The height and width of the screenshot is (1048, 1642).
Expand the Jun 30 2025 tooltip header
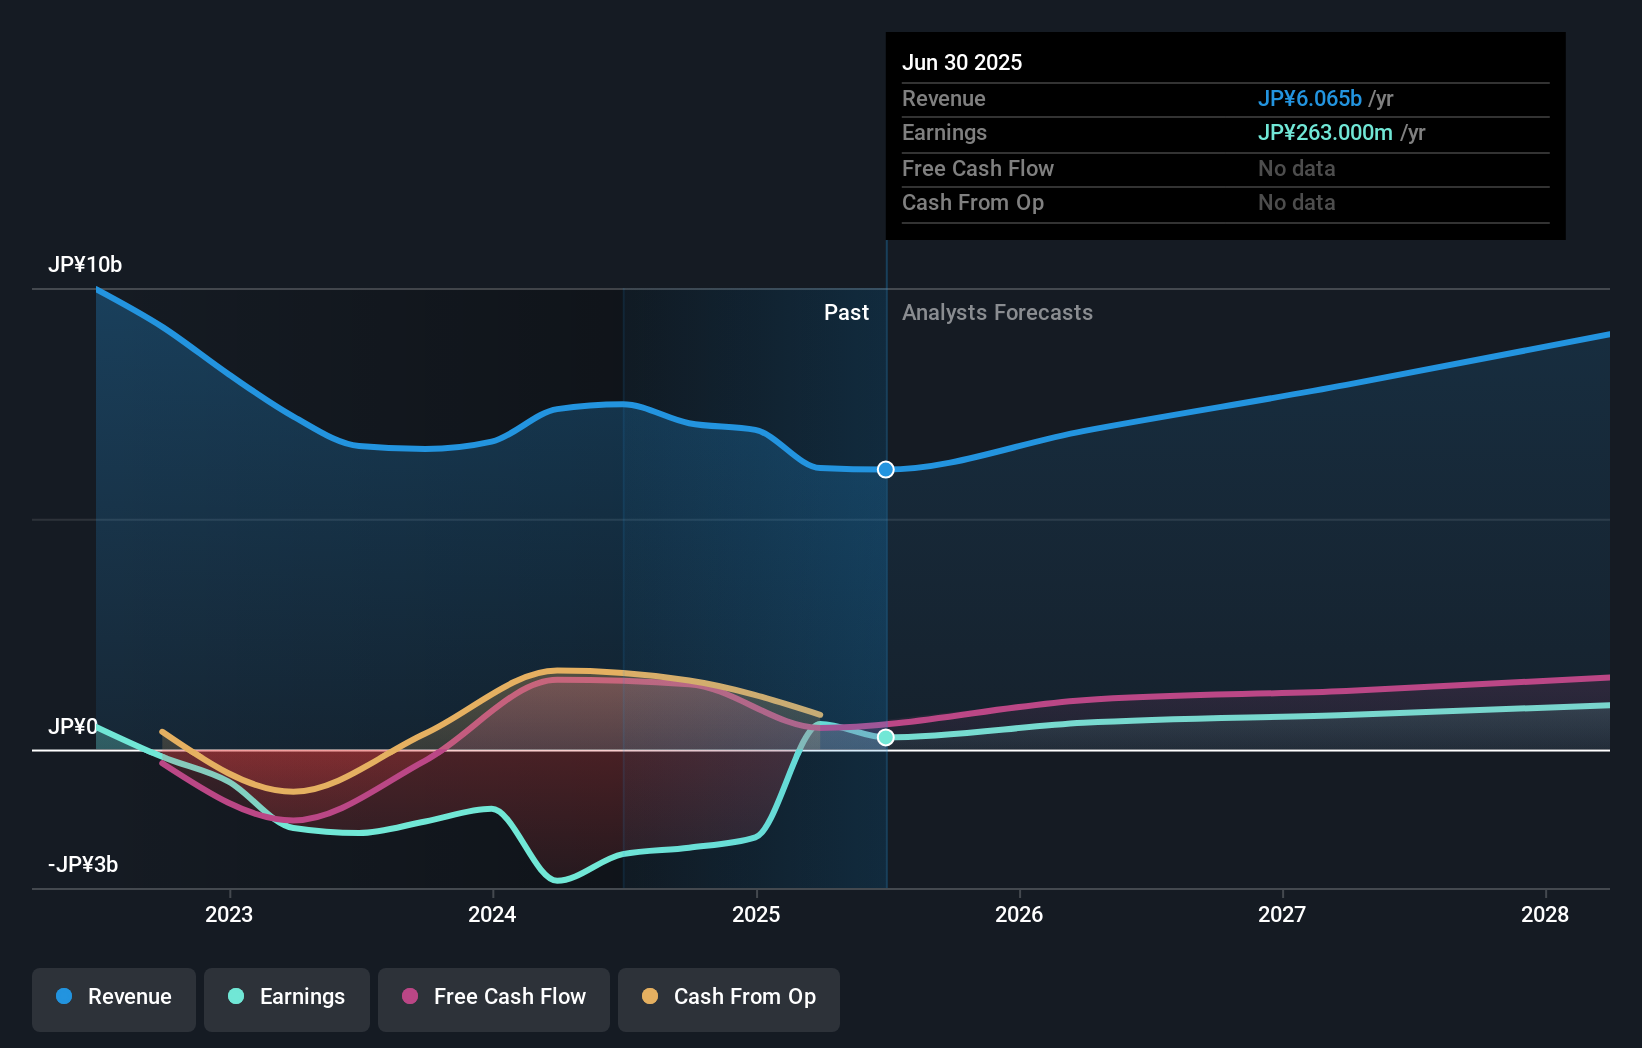tap(962, 62)
